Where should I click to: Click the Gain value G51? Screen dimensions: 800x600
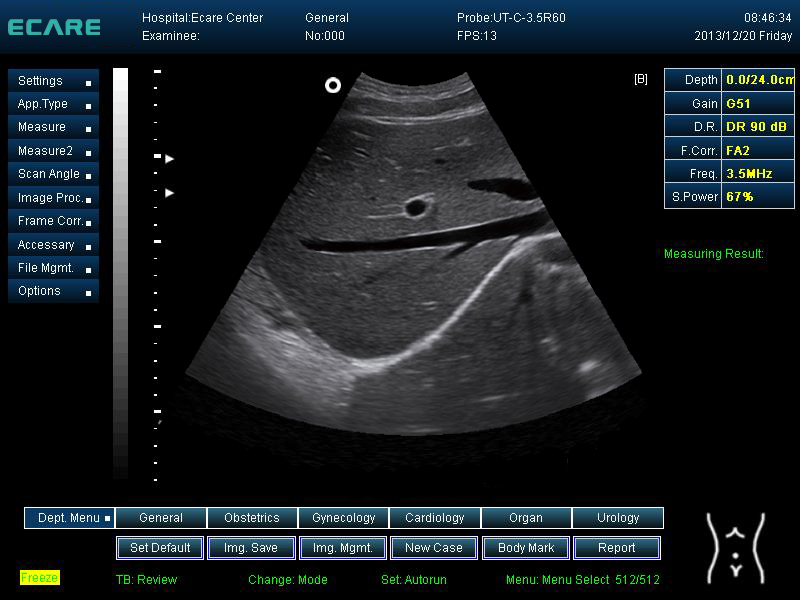point(758,104)
